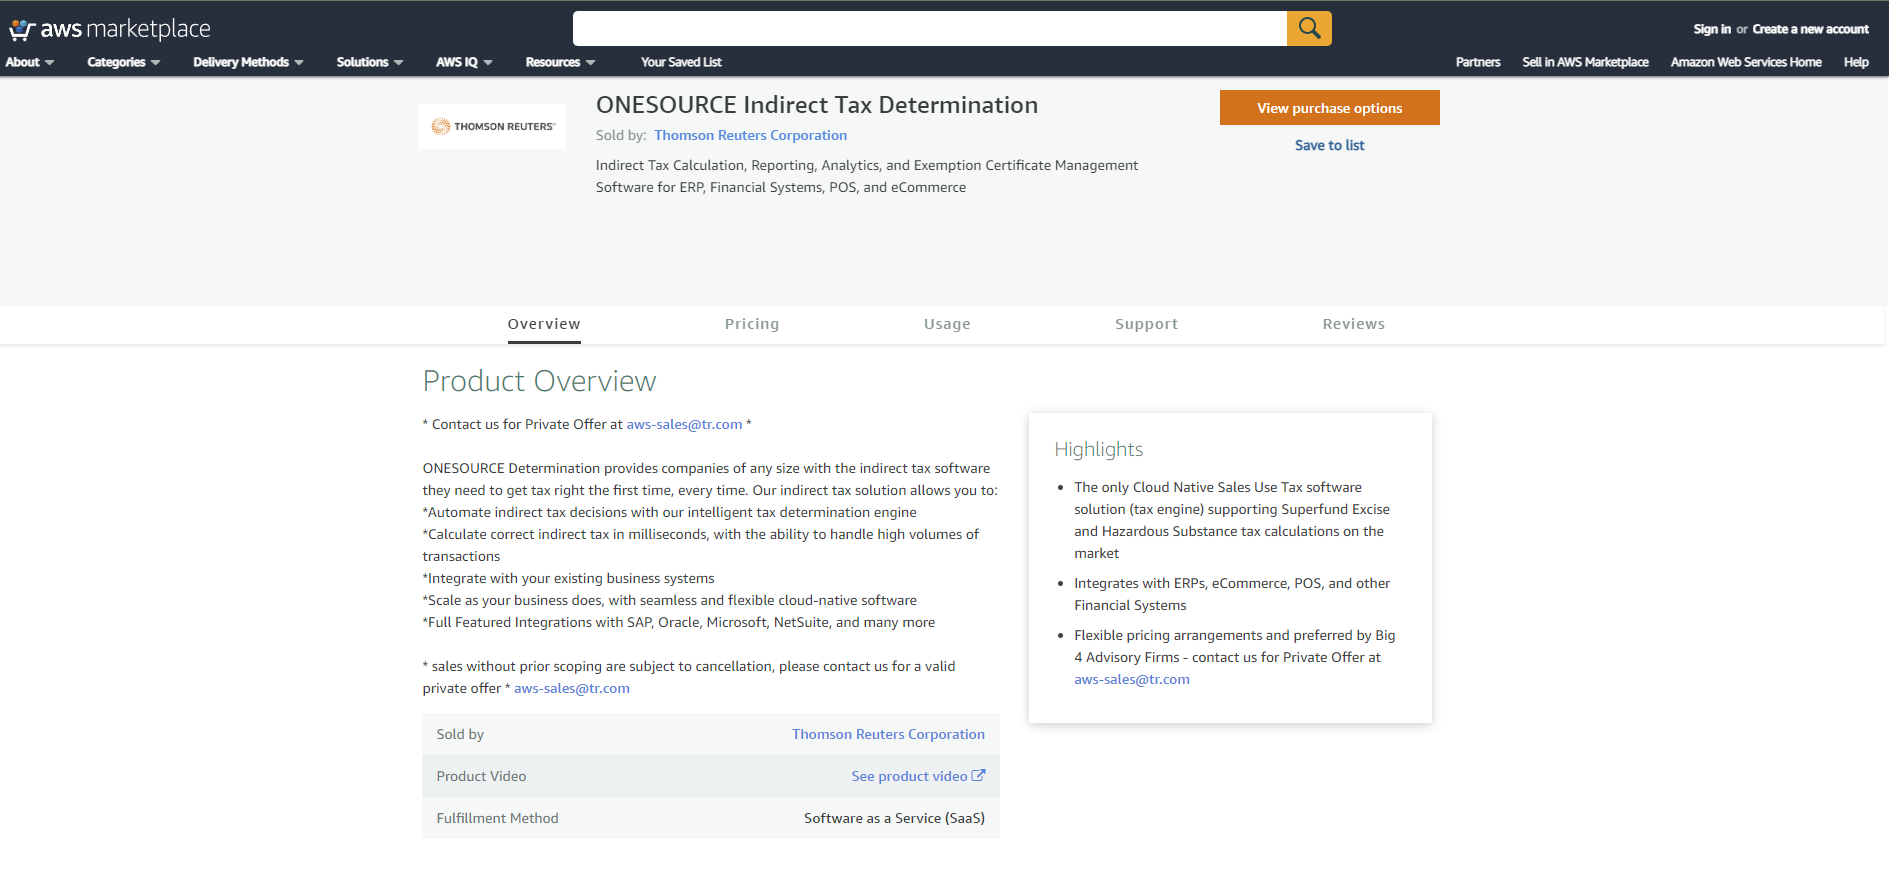The width and height of the screenshot is (1889, 874).
Task: Open the Help link in the header
Action: pos(1856,62)
